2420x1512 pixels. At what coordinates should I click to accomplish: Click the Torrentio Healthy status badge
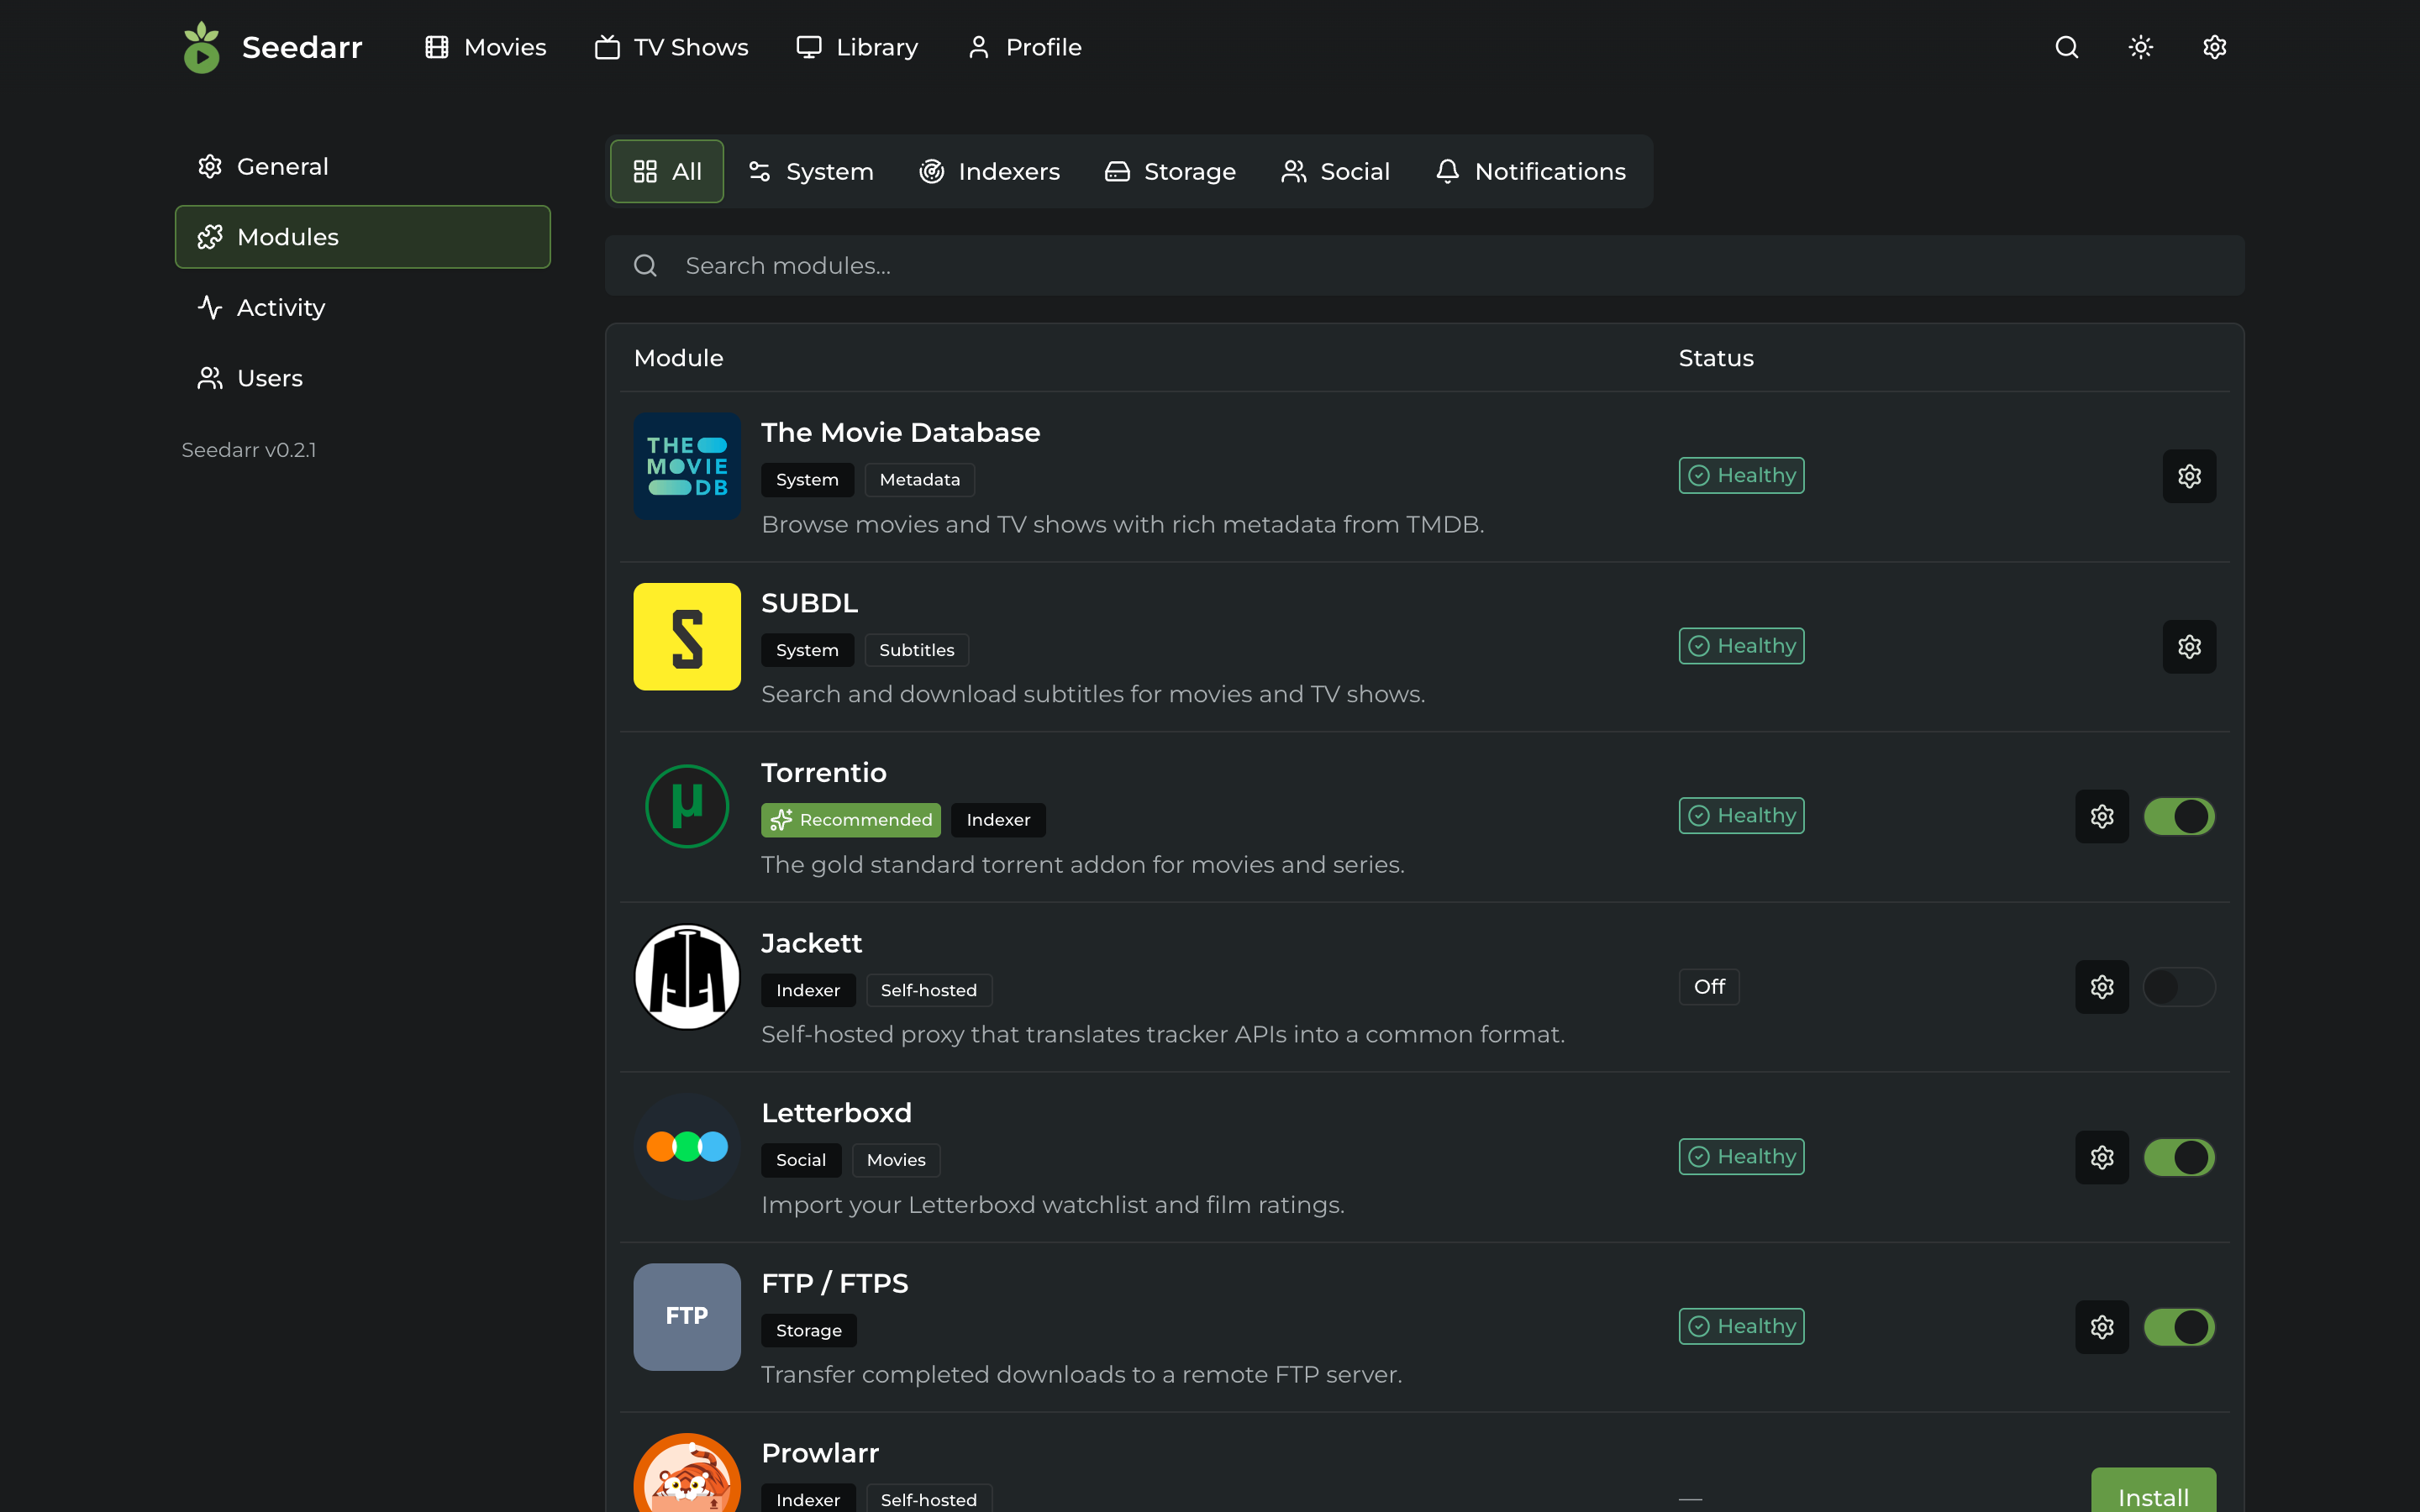tap(1741, 816)
